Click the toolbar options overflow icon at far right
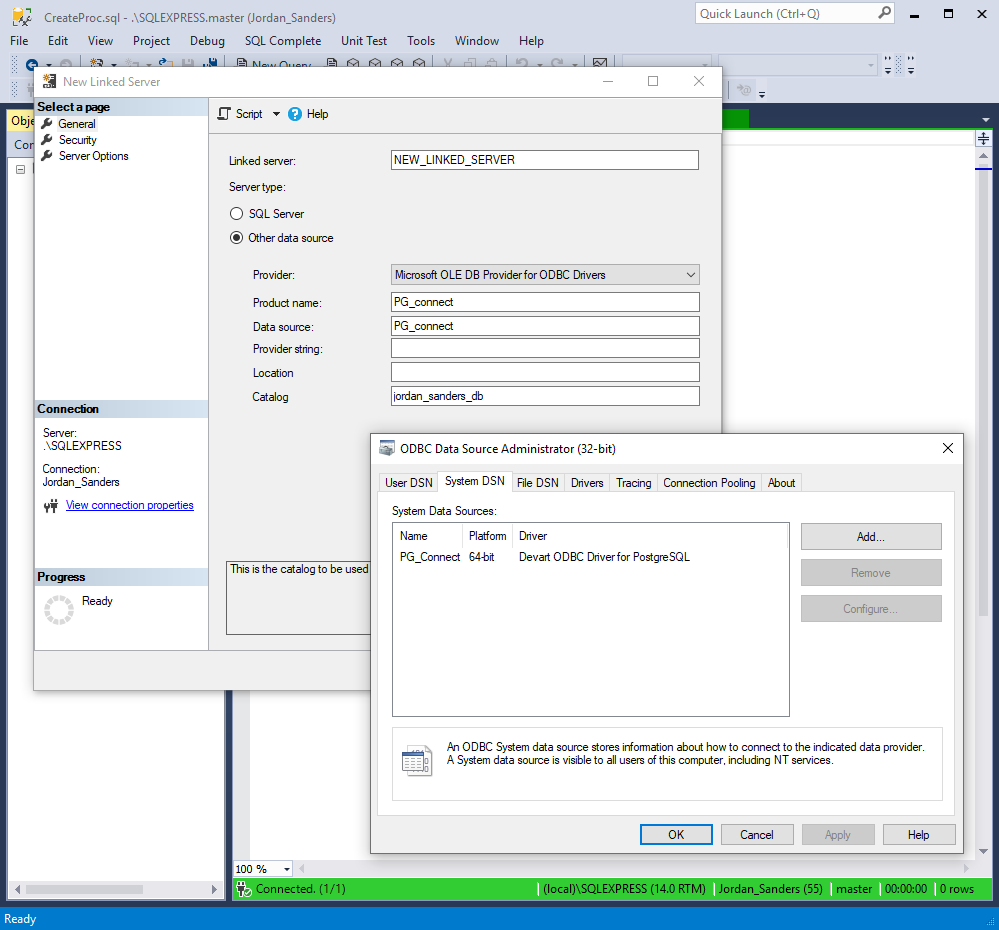 (911, 64)
